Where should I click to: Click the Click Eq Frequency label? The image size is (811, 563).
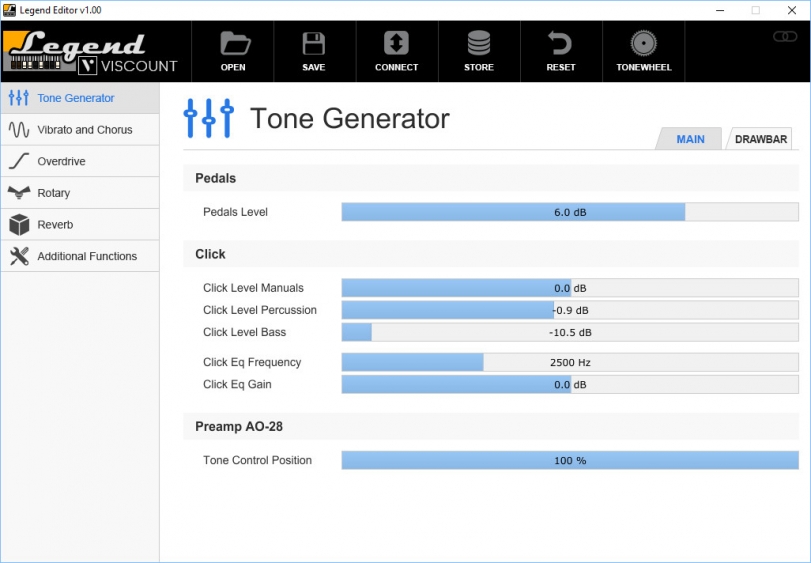[x=252, y=362]
